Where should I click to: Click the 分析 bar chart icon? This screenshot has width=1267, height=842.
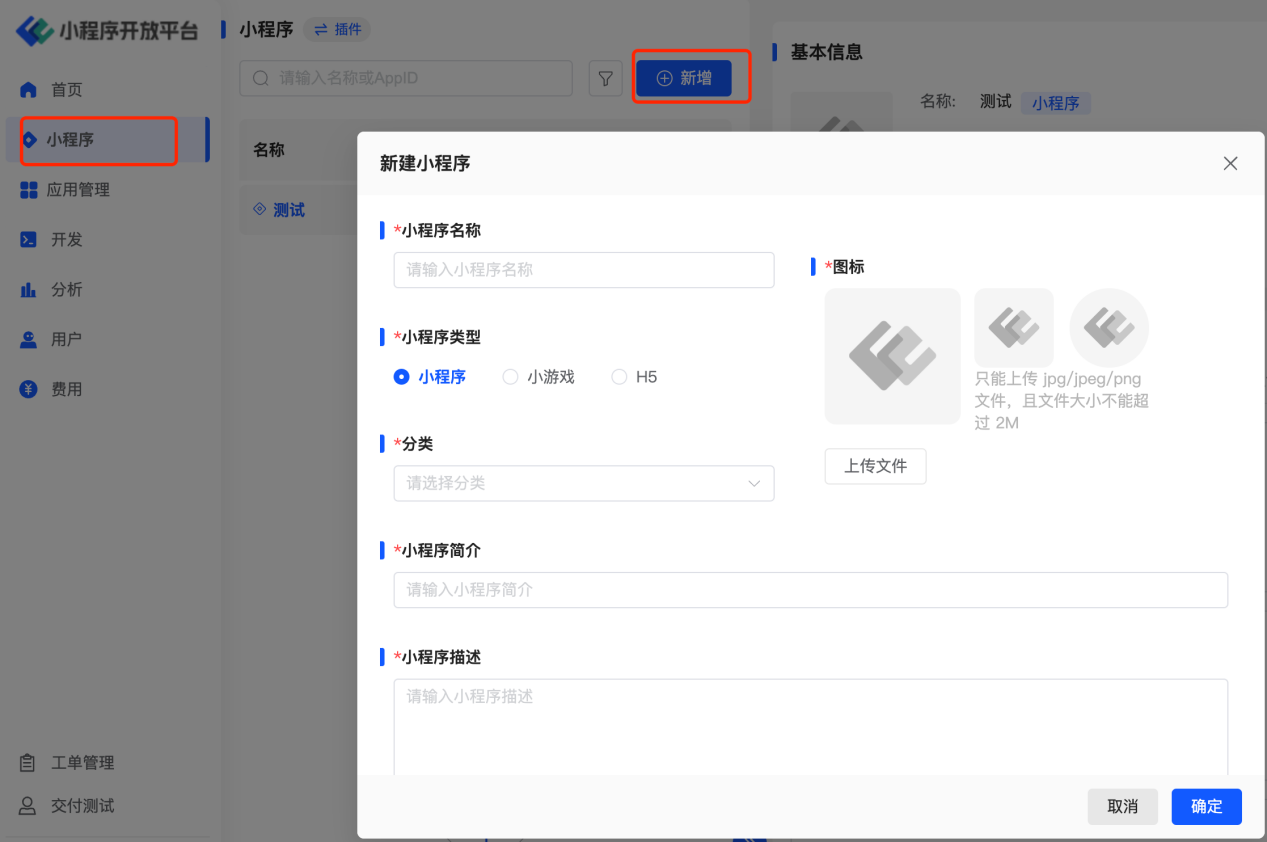pyautogui.click(x=29, y=290)
